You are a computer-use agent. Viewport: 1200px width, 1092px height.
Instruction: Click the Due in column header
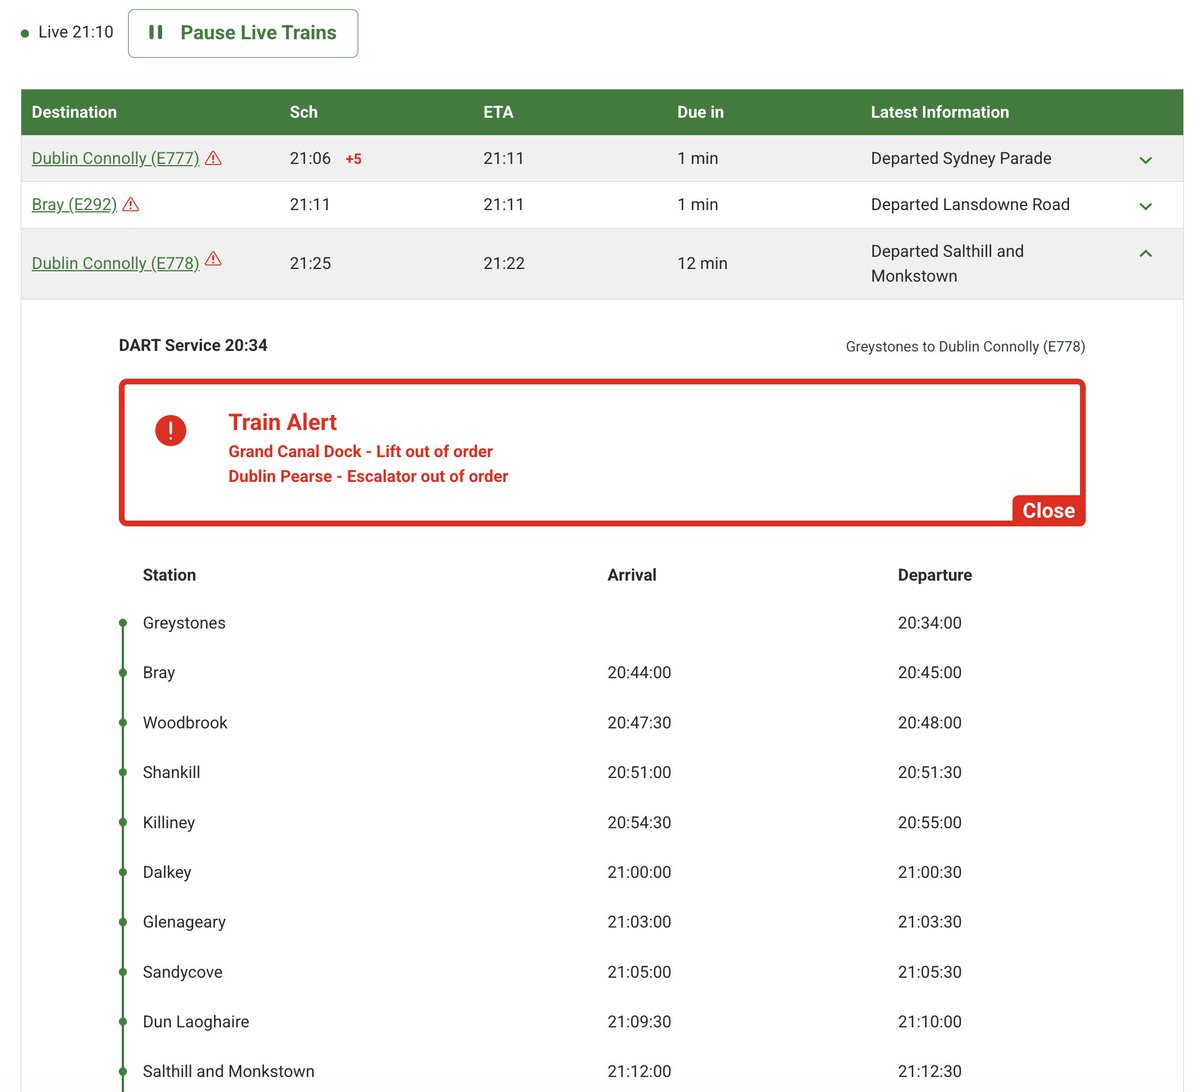click(700, 112)
